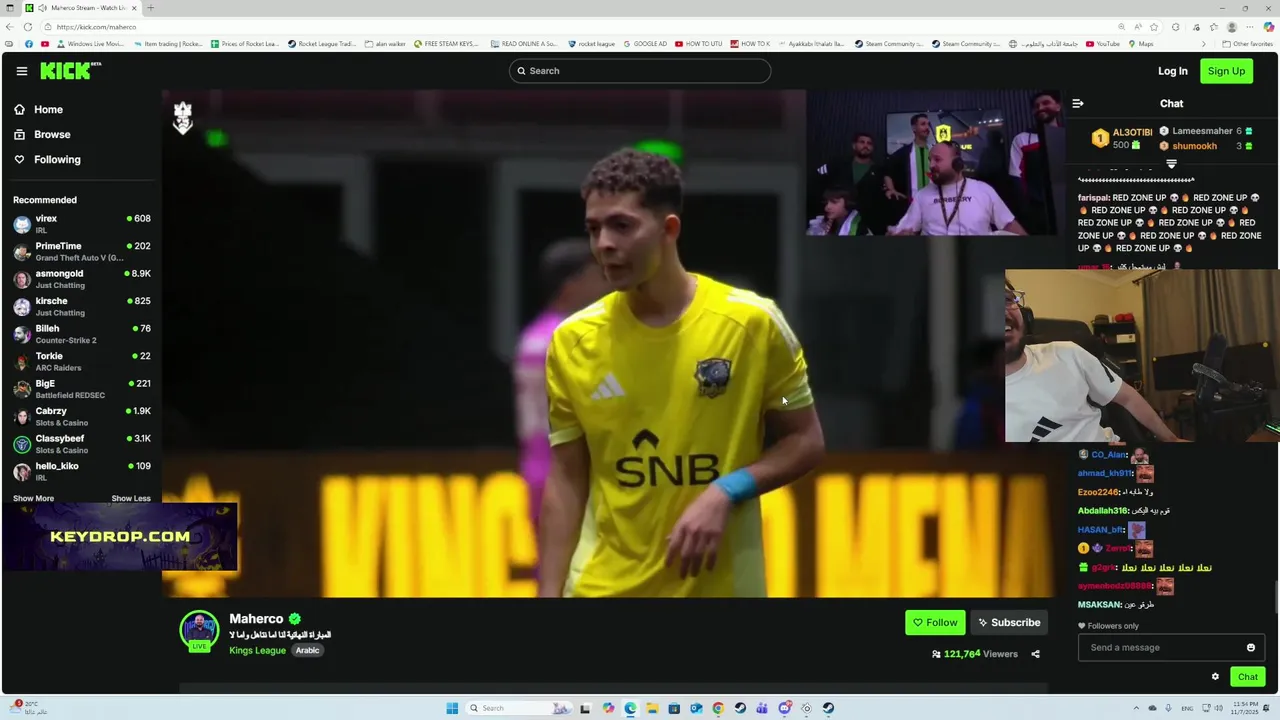Open the chat emoji picker
1280x720 pixels.
pos(1250,648)
